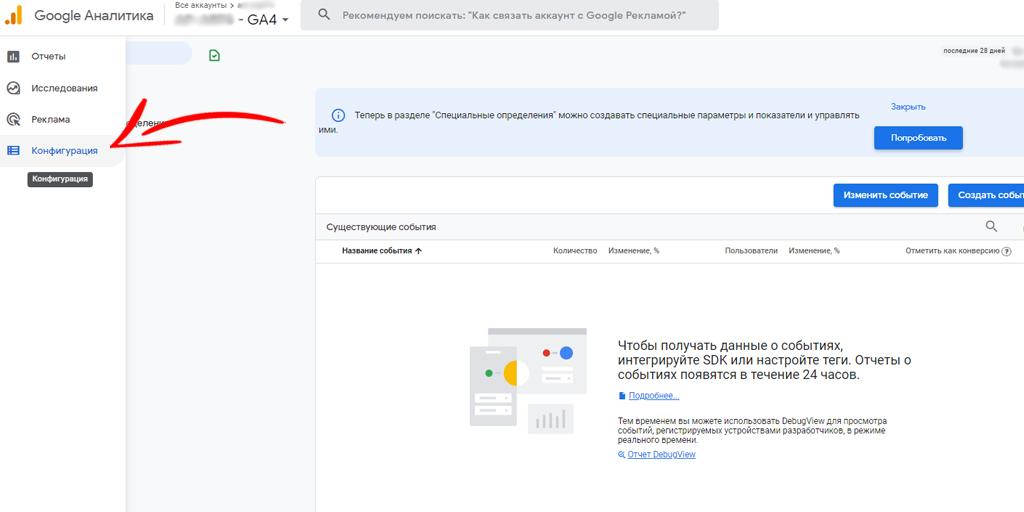Click the Создать событие button

(x=988, y=195)
